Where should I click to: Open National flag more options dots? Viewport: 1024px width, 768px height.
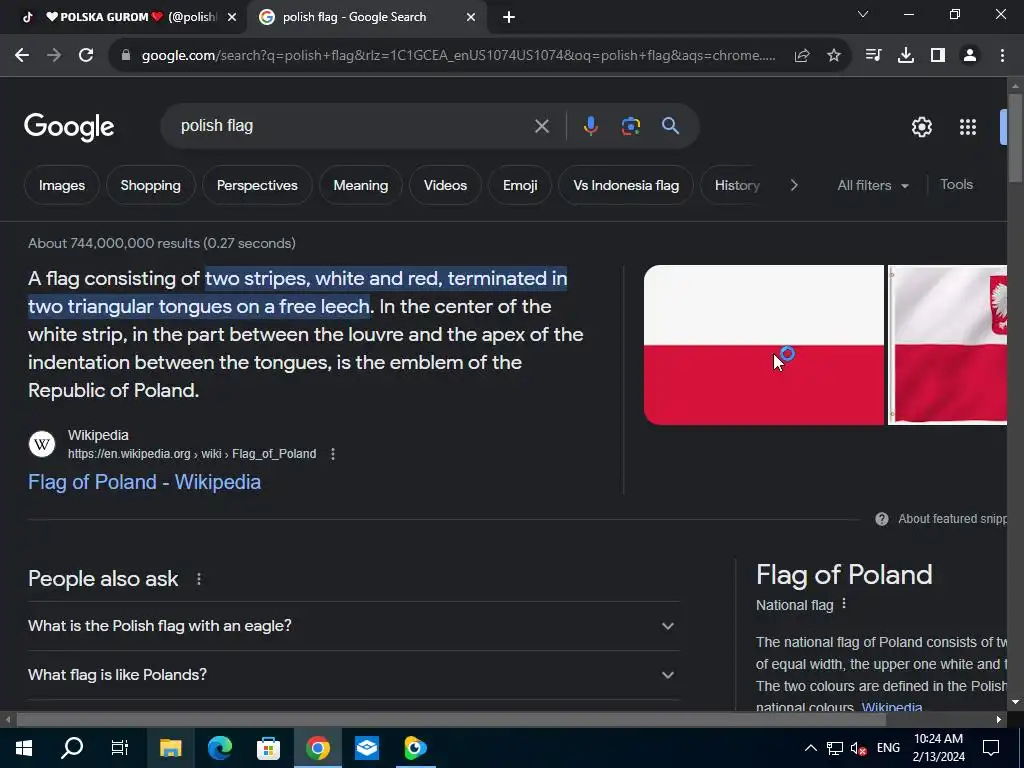[x=844, y=604]
